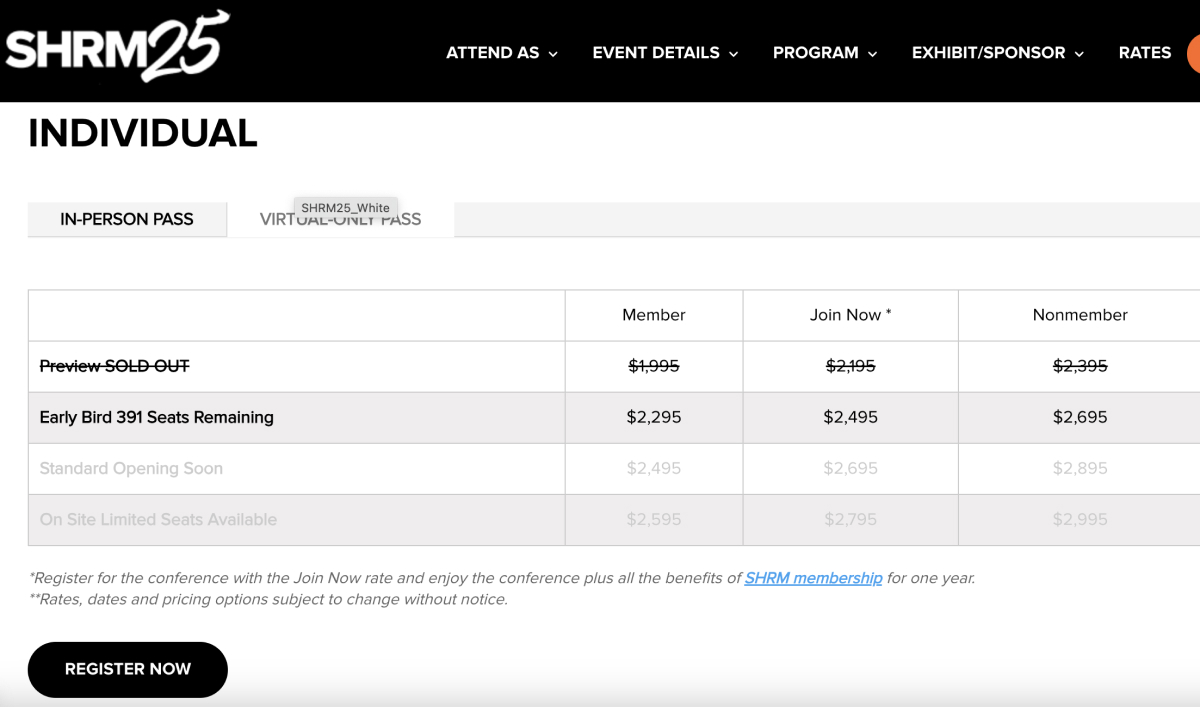This screenshot has width=1200, height=707.
Task: Select the Early Bird Member price $2,295
Action: pos(654,417)
